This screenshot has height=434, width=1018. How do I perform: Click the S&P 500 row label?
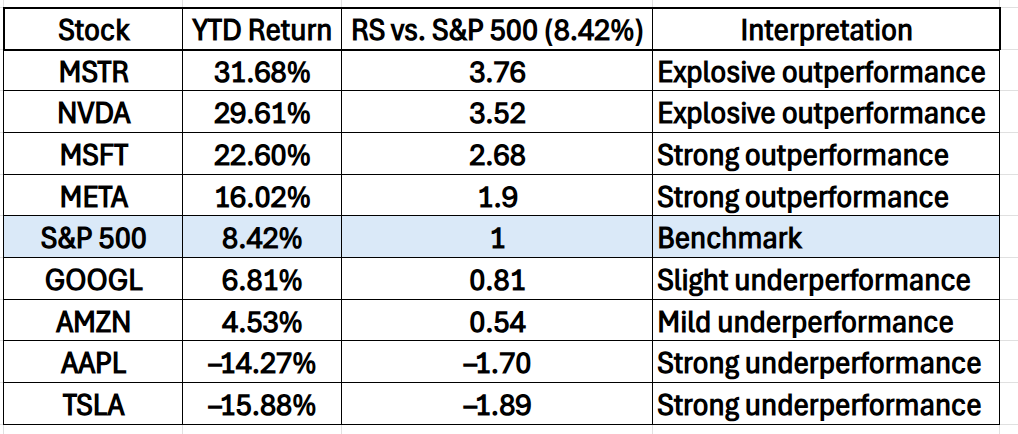(x=93, y=239)
